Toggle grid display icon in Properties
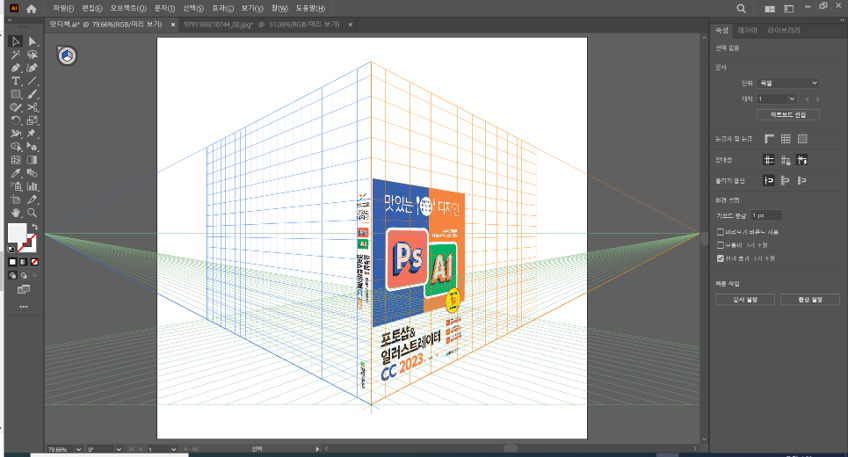This screenshot has height=457, width=848. point(785,139)
